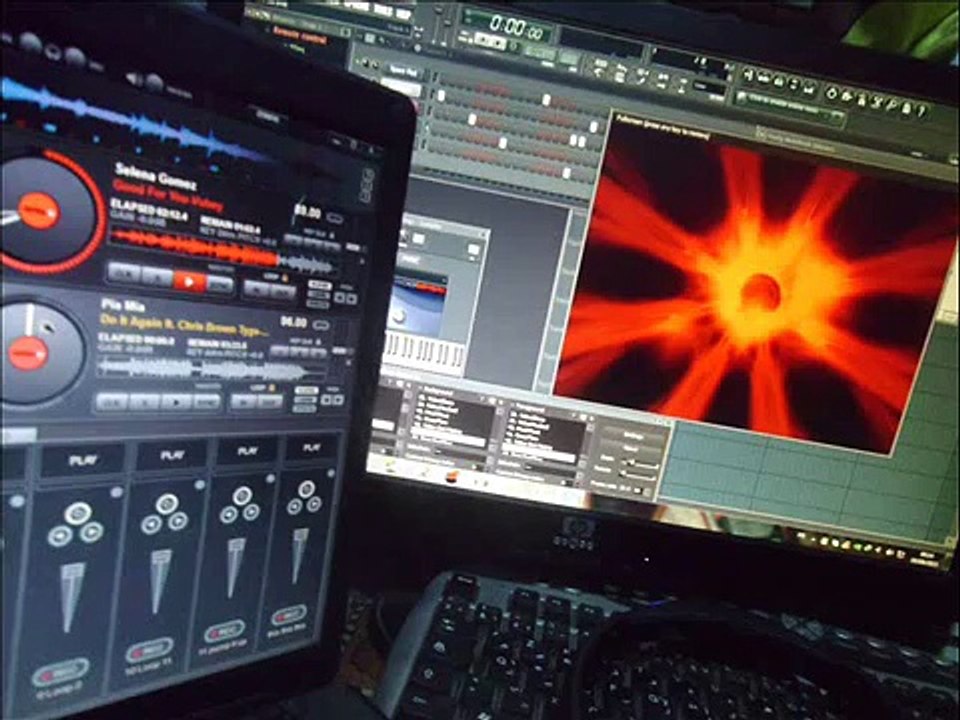Click the lower-left arrow circle in first sampler
This screenshot has width=960, height=720.
point(60,536)
